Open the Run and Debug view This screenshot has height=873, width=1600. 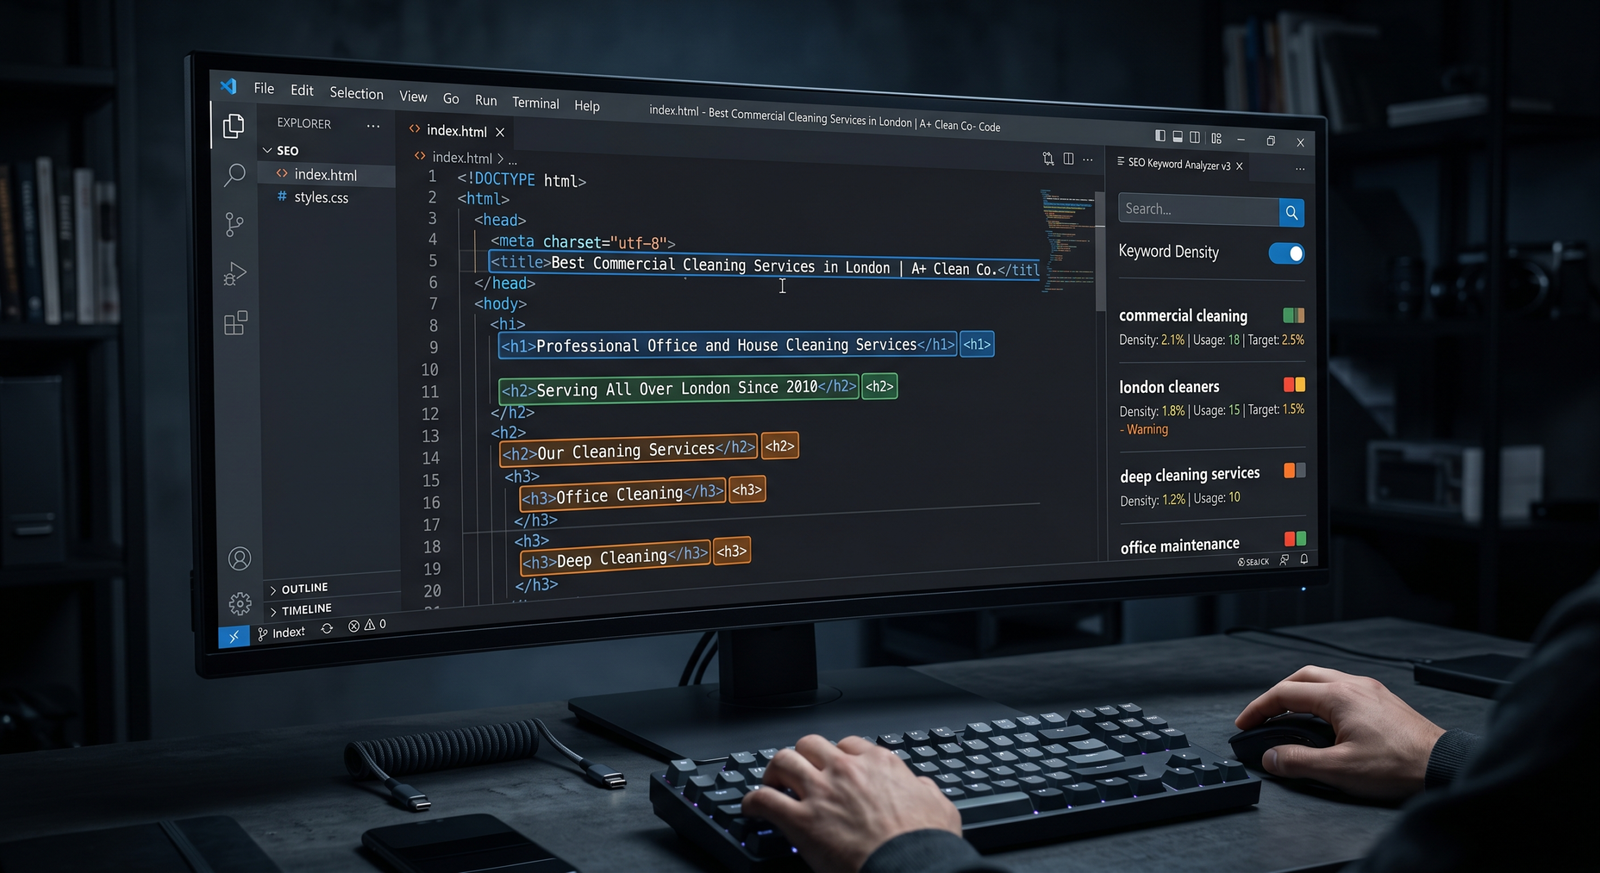[x=234, y=273]
